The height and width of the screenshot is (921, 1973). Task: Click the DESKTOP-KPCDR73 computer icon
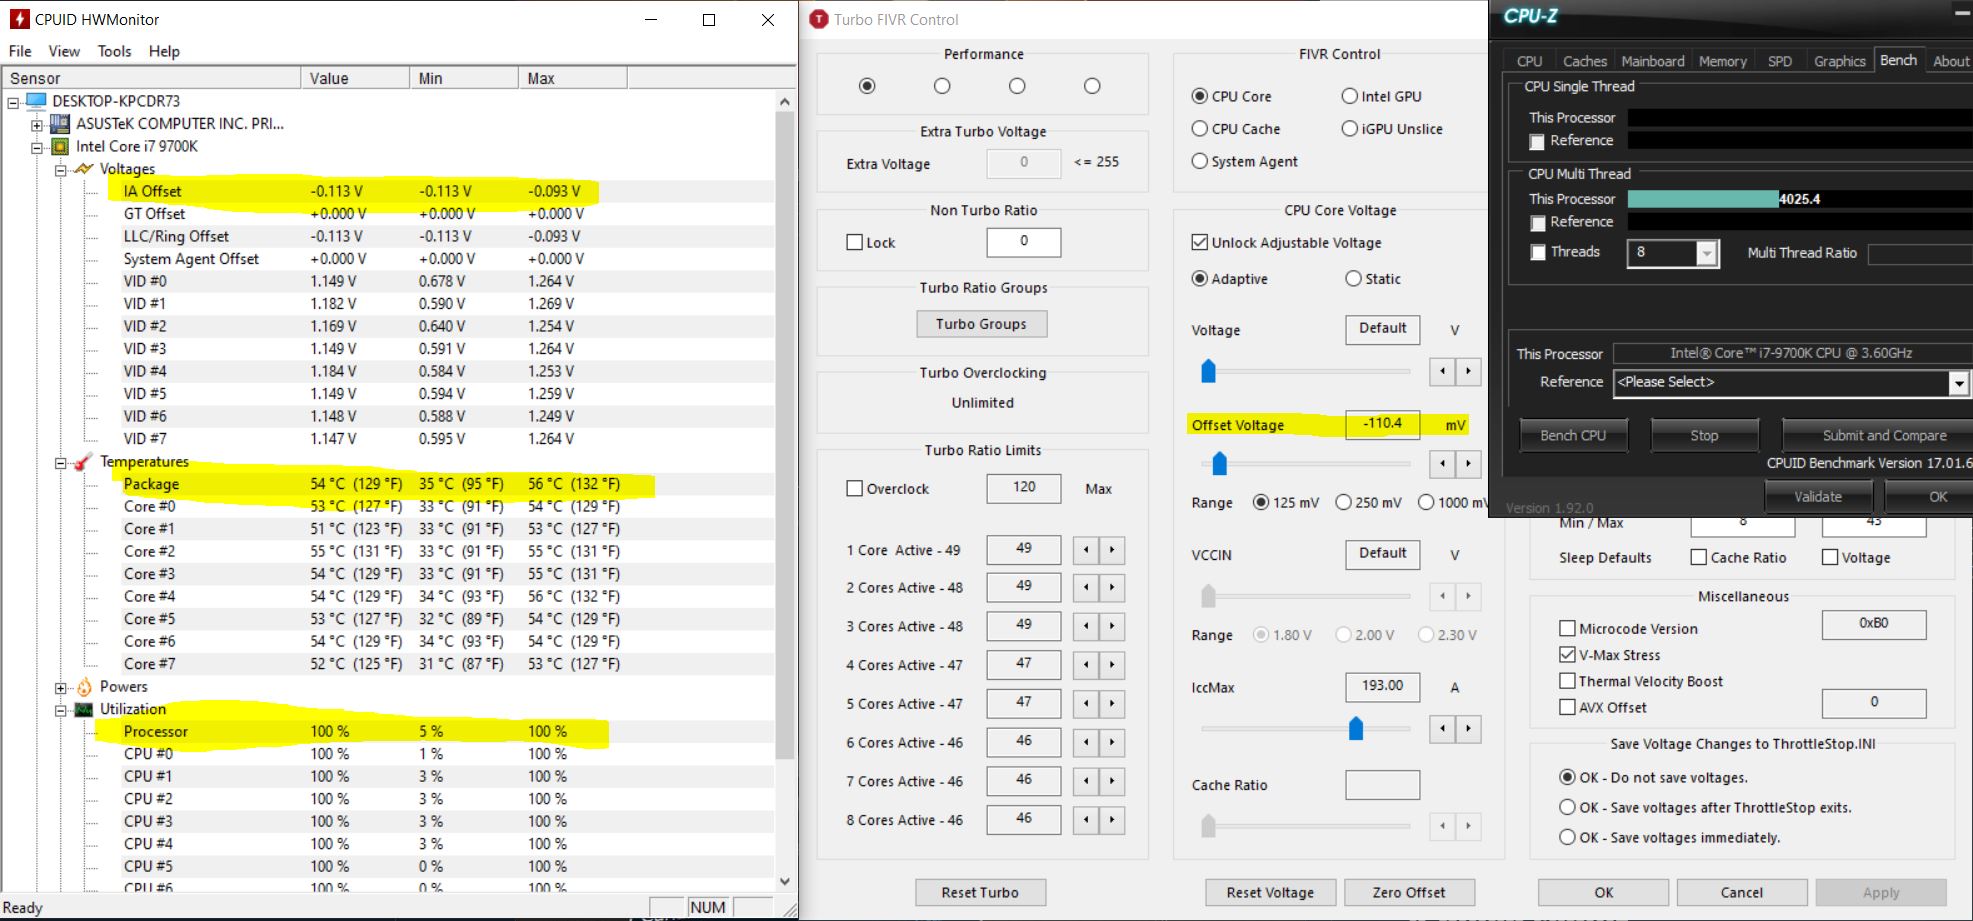pyautogui.click(x=37, y=101)
